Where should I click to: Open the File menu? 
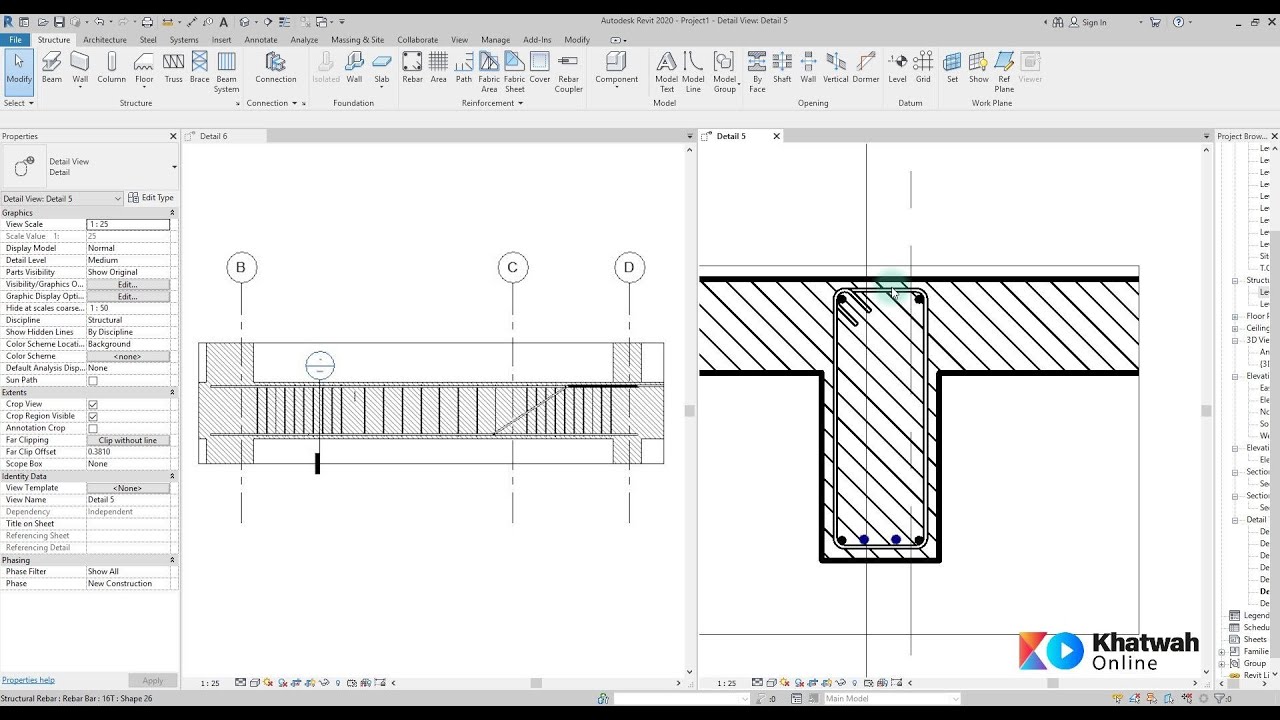tap(16, 40)
